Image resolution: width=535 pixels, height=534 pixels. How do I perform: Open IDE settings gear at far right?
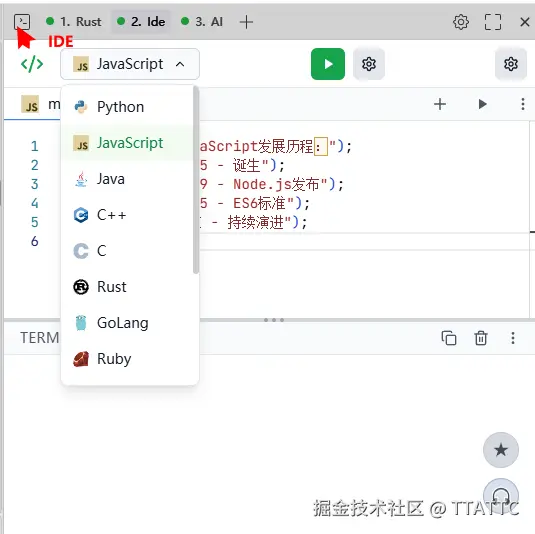[510, 64]
